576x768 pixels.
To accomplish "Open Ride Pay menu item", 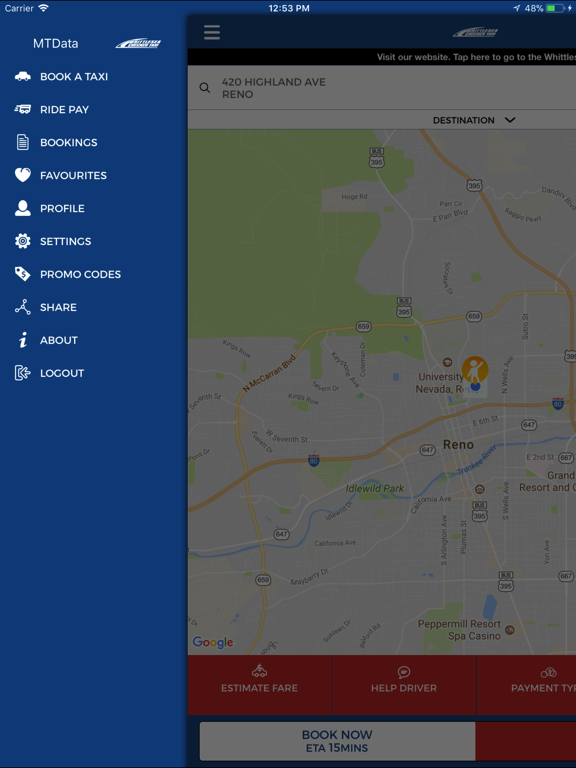I will [93, 109].
